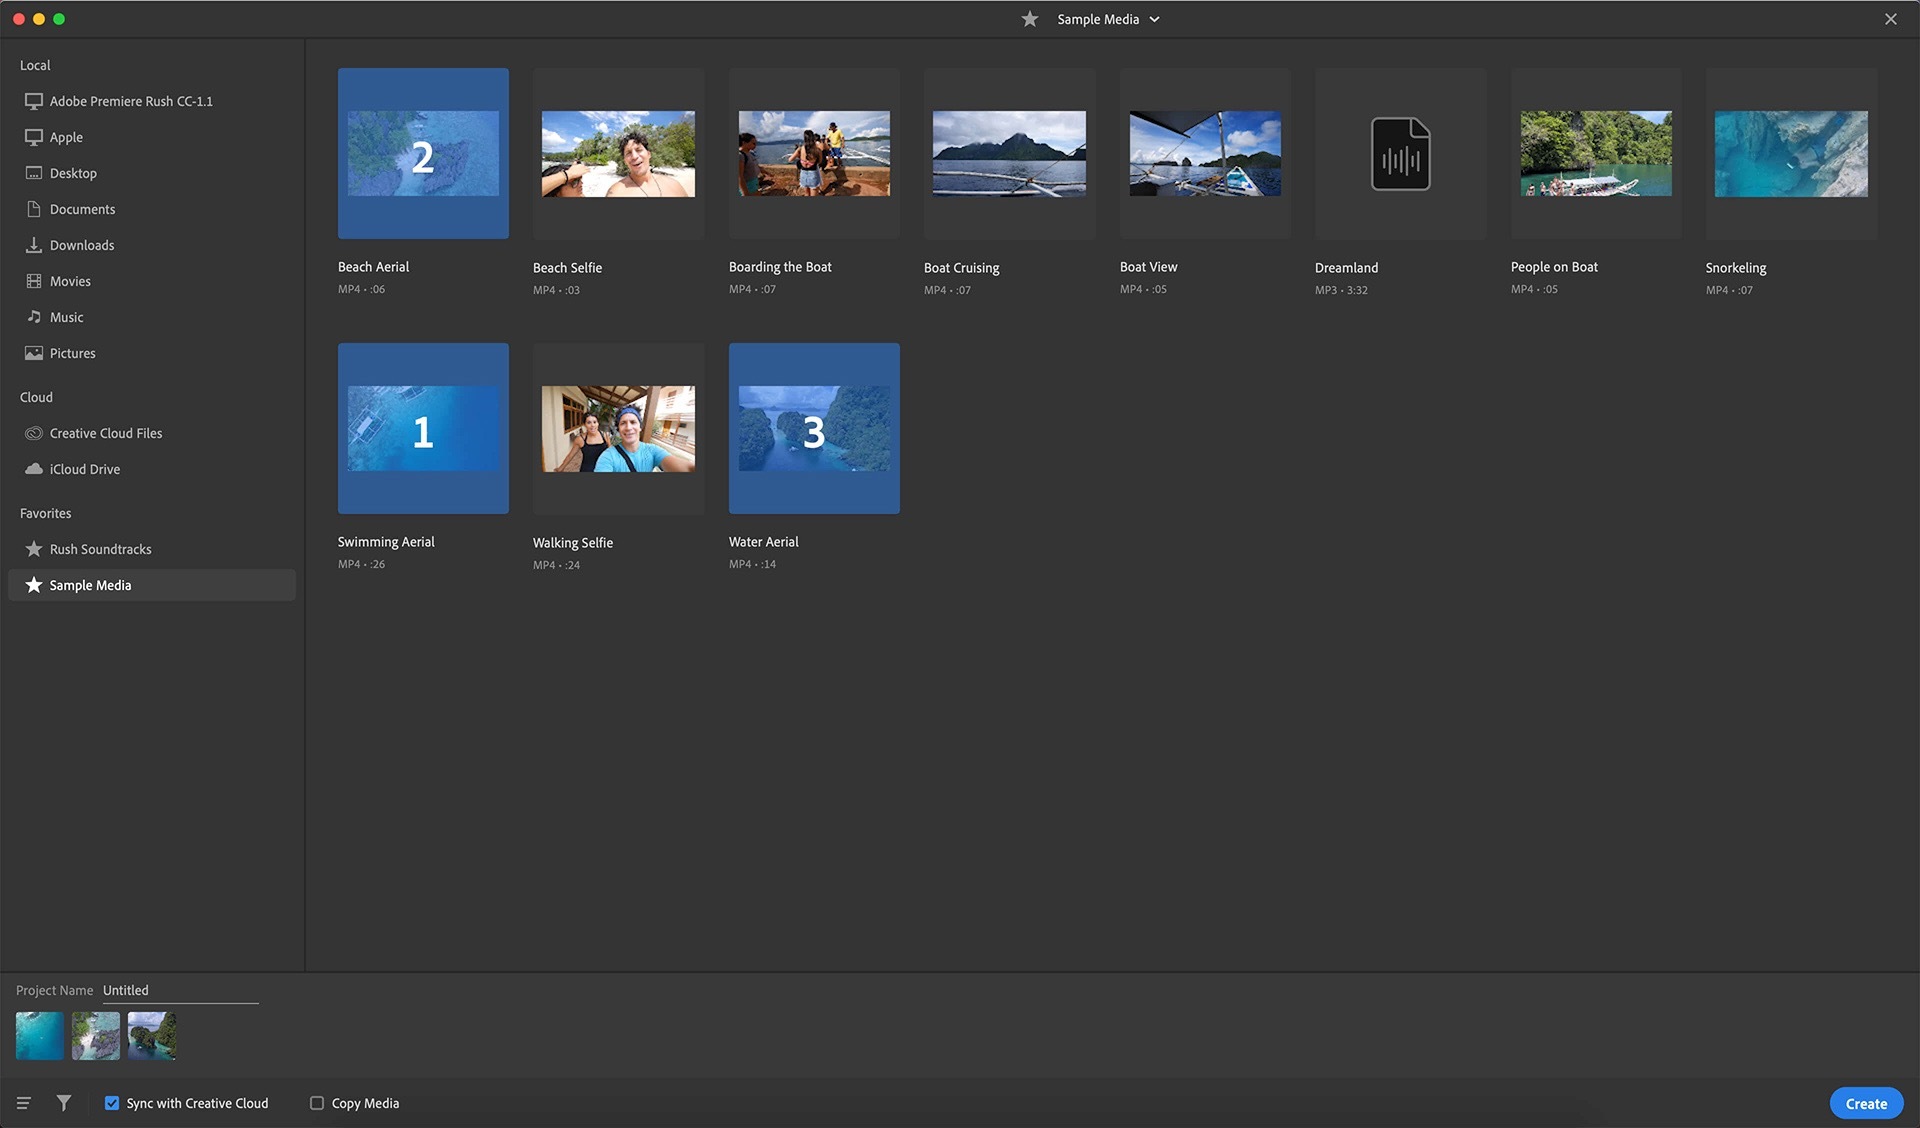The height and width of the screenshot is (1128, 1920).
Task: Expand the Sample Media location dropdown
Action: coord(1154,19)
